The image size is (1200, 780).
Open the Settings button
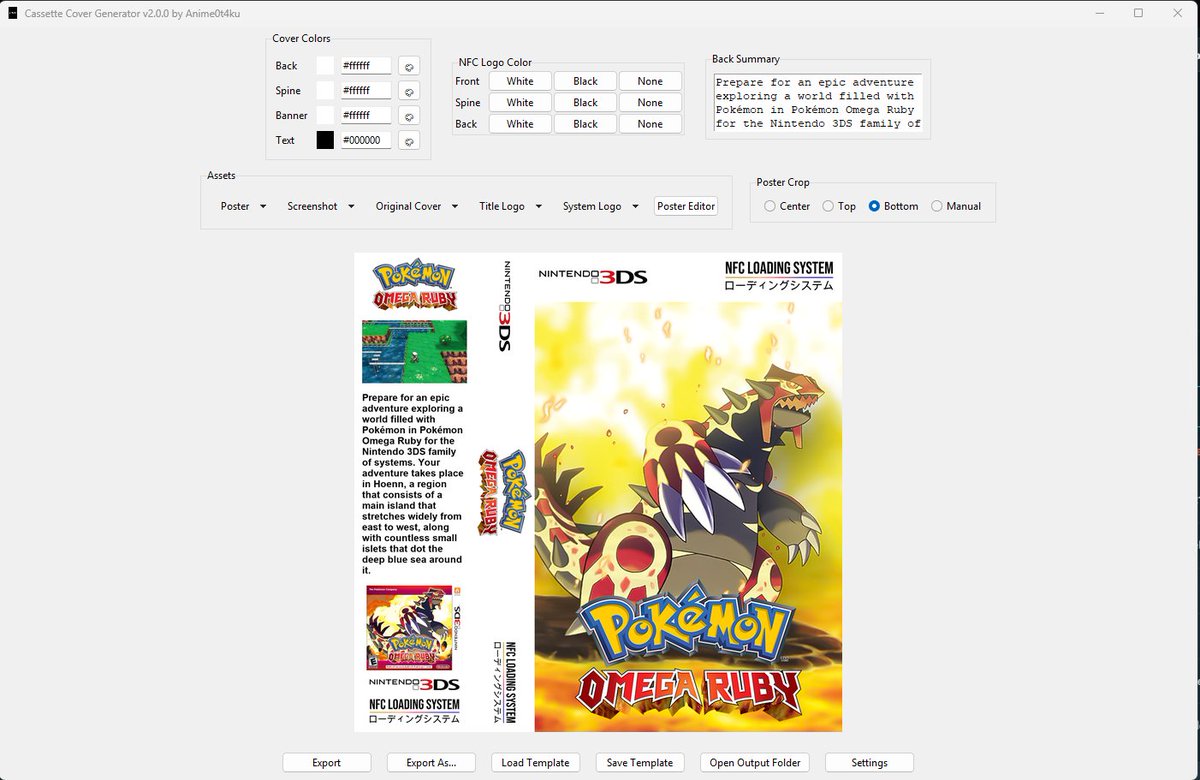point(869,762)
